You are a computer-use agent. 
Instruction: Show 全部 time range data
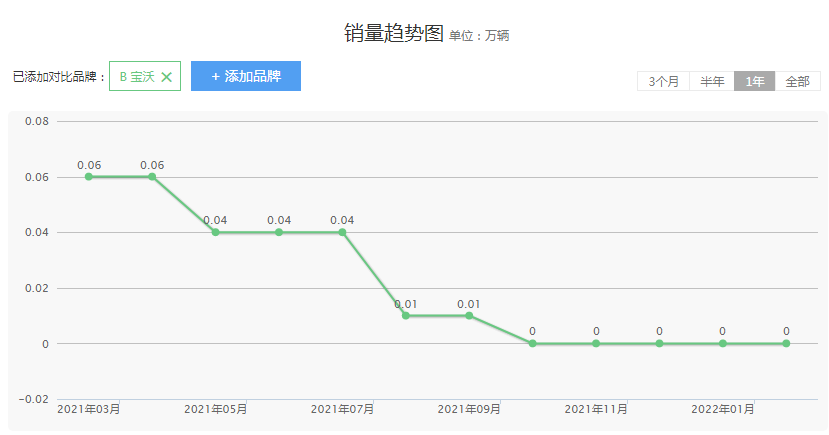coord(797,81)
